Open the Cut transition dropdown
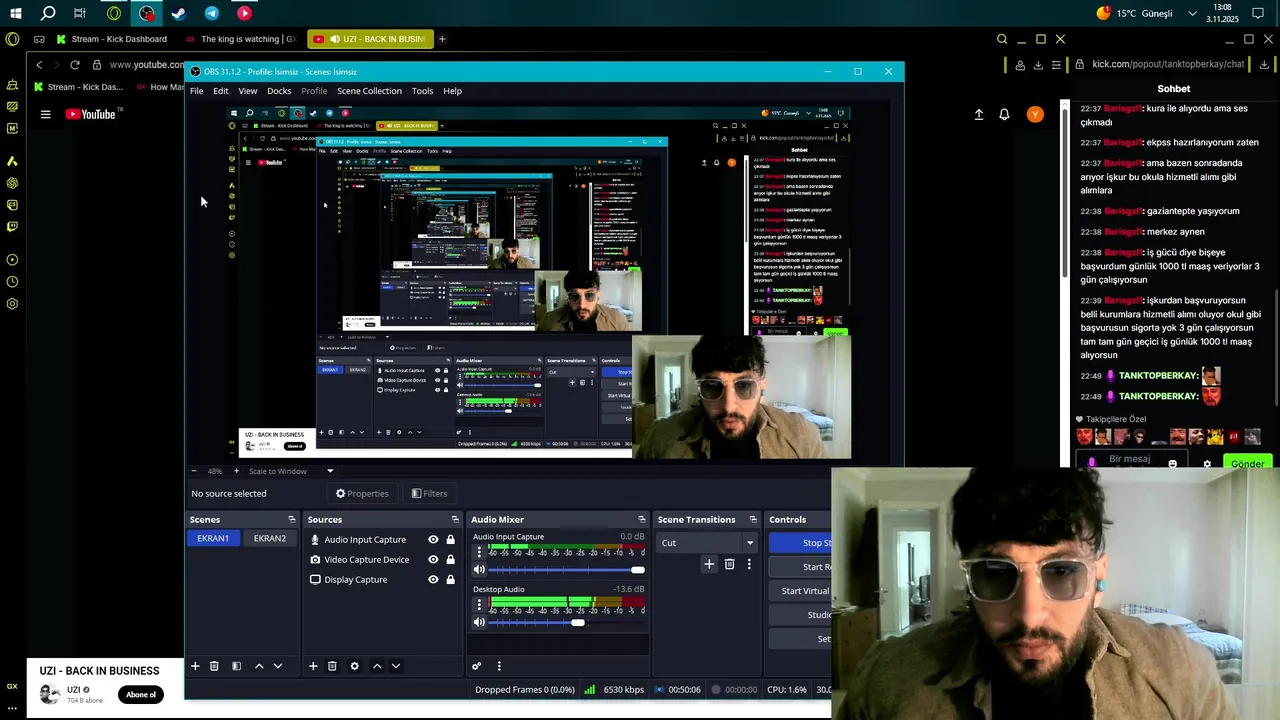This screenshot has width=1280, height=720. pyautogui.click(x=707, y=543)
